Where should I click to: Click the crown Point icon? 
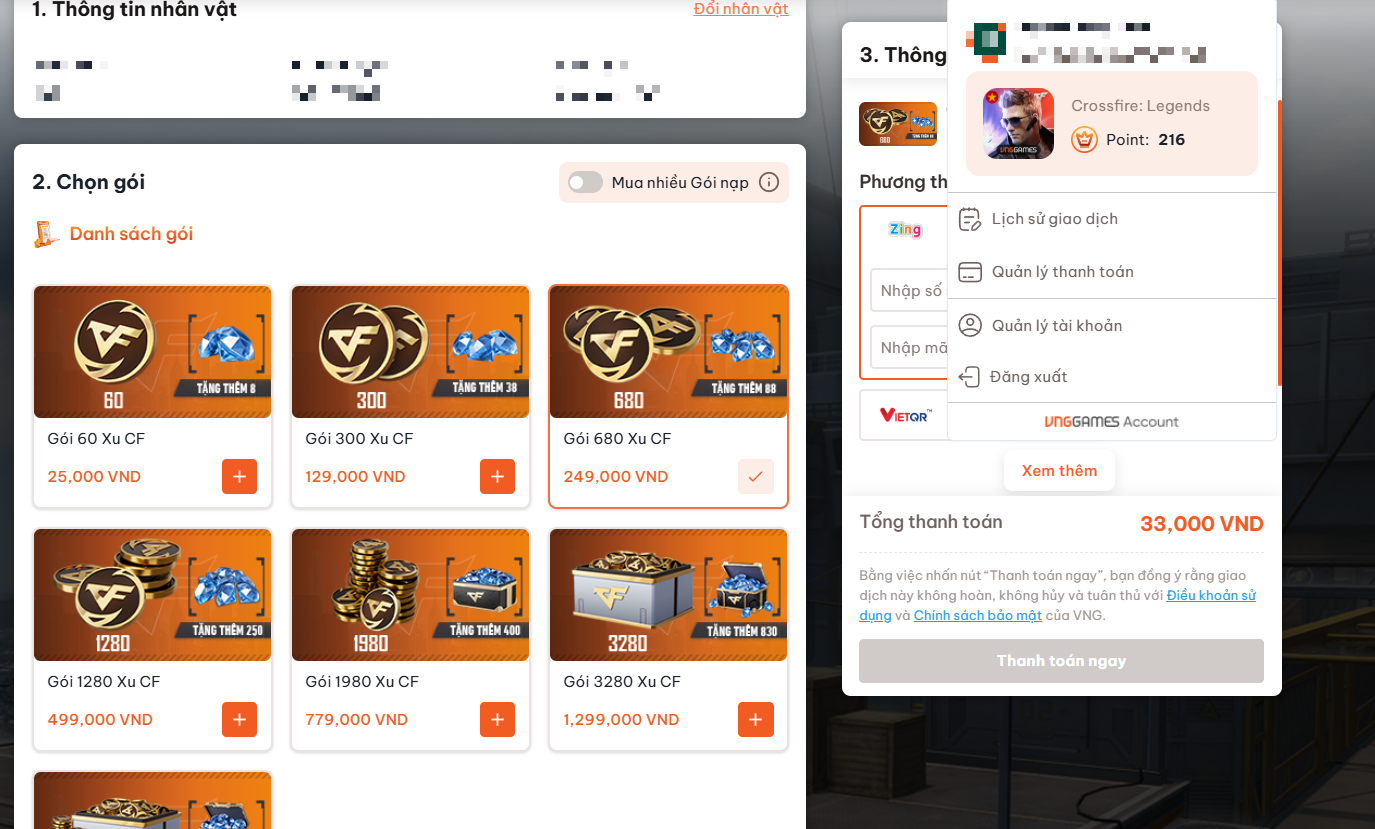pos(1084,140)
